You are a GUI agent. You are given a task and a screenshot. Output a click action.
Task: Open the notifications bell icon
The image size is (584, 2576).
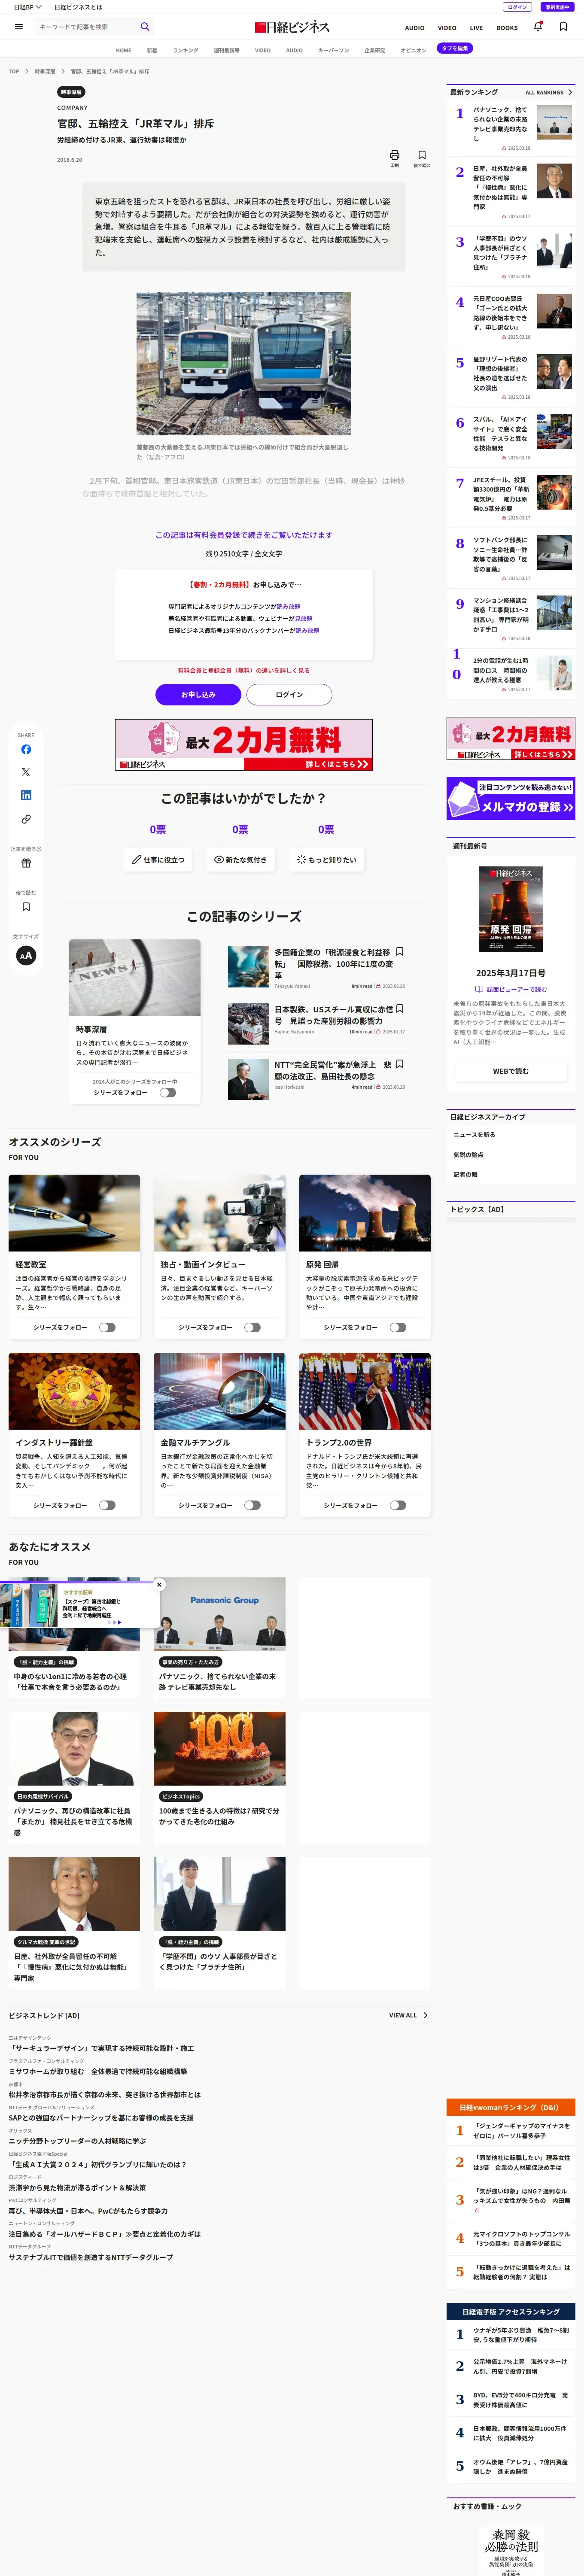point(538,27)
